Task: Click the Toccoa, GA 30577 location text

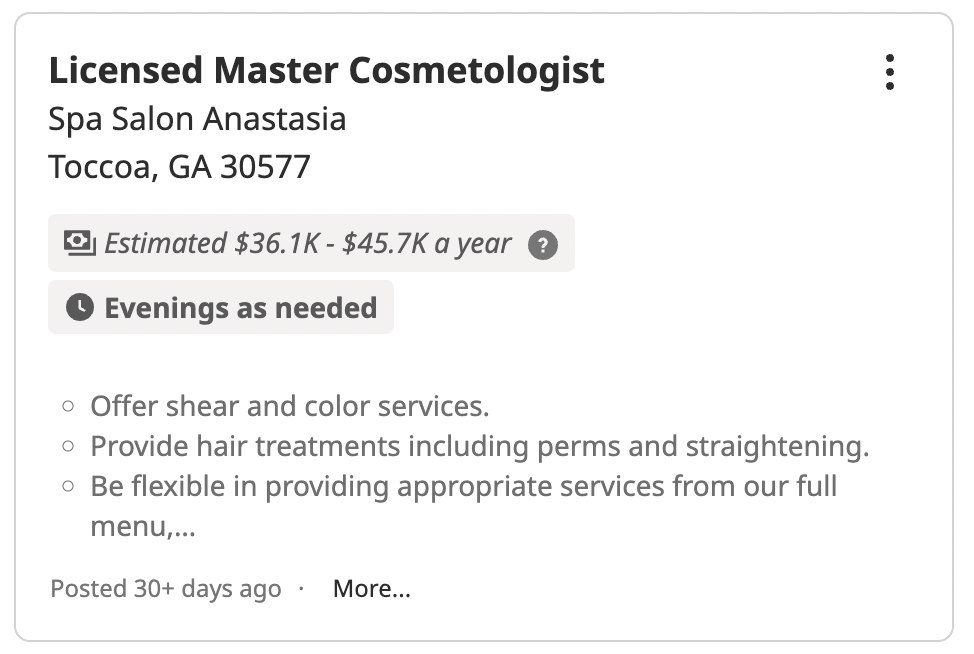Action: [x=179, y=167]
